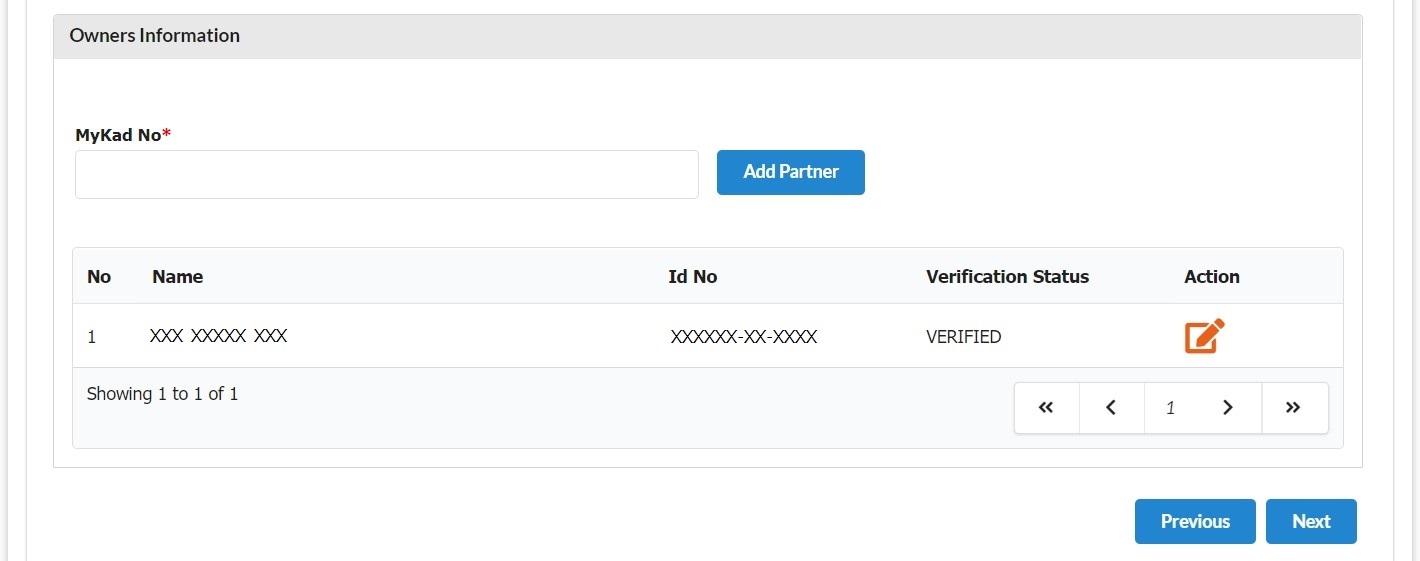The image size is (1420, 561).
Task: Click the Owners Information panel header
Action: [155, 36]
